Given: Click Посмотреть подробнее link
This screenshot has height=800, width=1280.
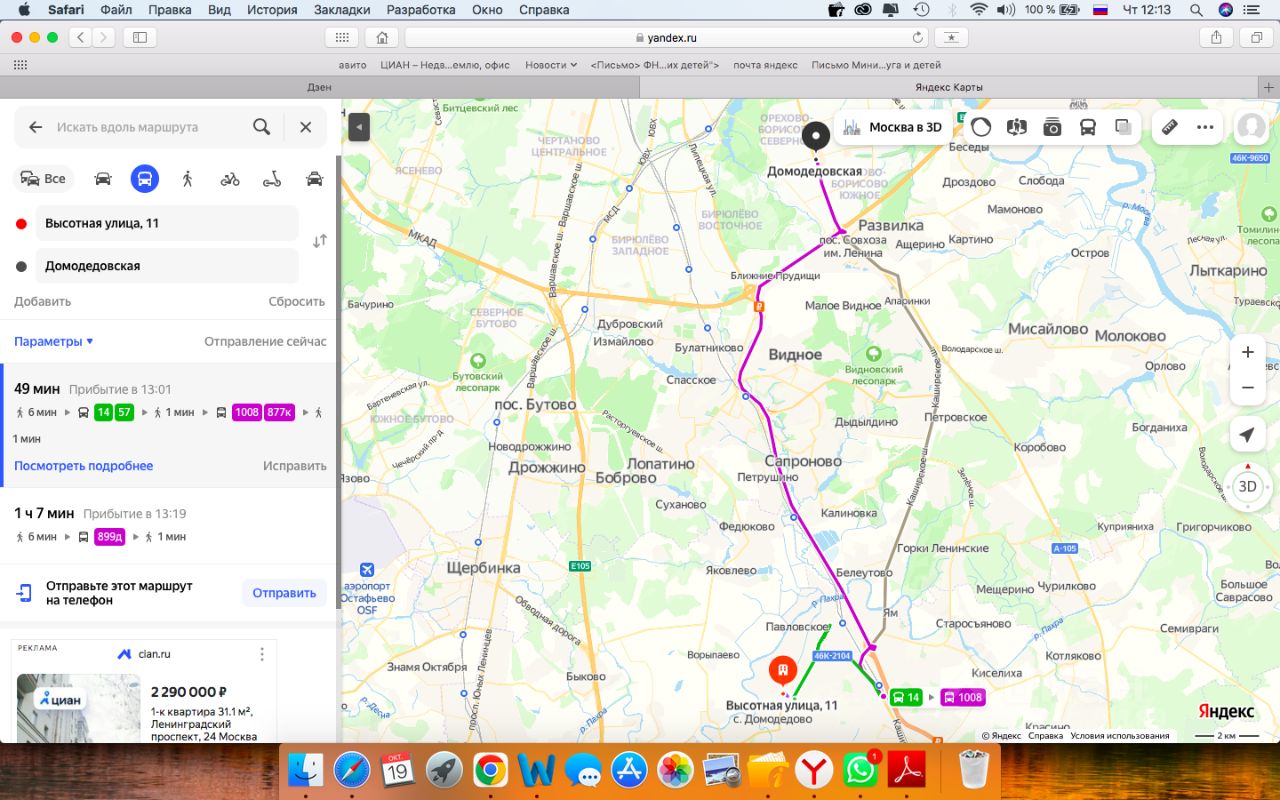Looking at the screenshot, I should point(84,466).
